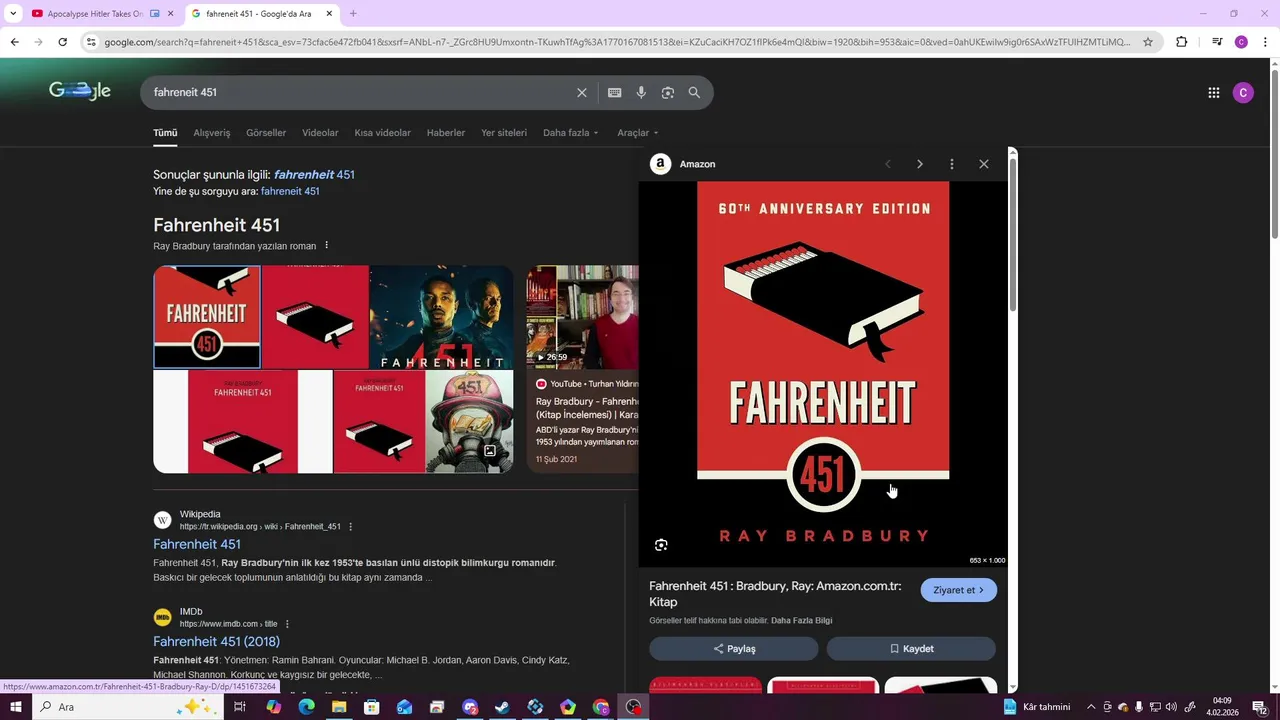The width and height of the screenshot is (1280, 720).
Task: Open media control icon in toolbar
Action: [1216, 42]
